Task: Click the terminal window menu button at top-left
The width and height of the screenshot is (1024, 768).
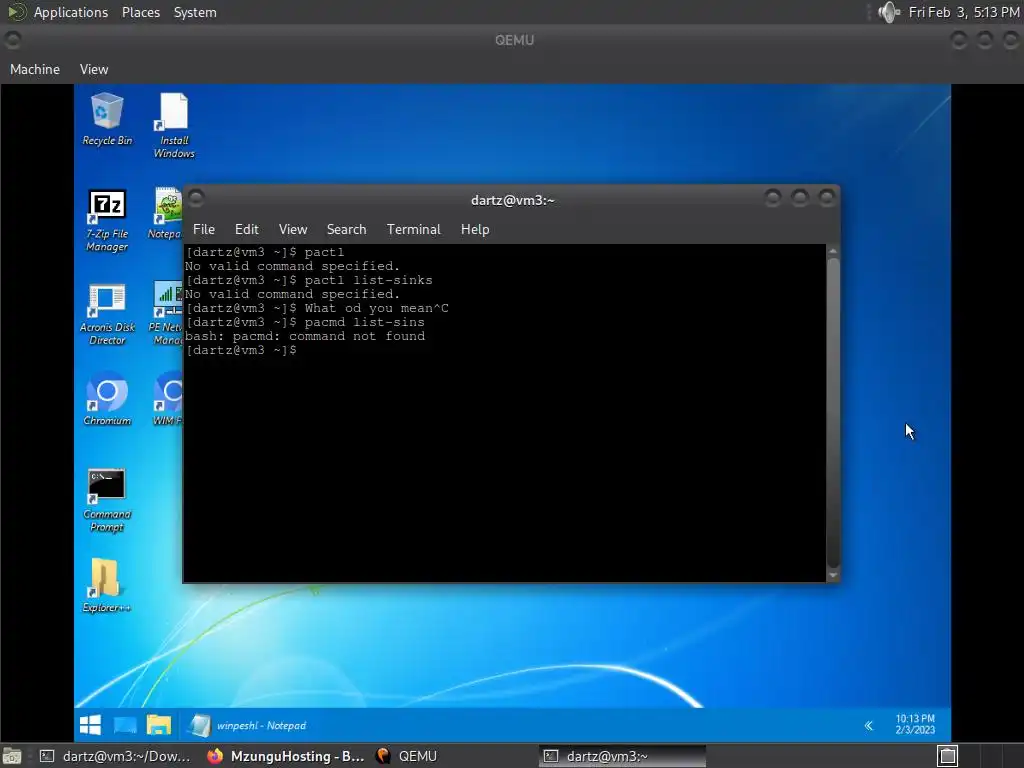Action: pyautogui.click(x=197, y=199)
